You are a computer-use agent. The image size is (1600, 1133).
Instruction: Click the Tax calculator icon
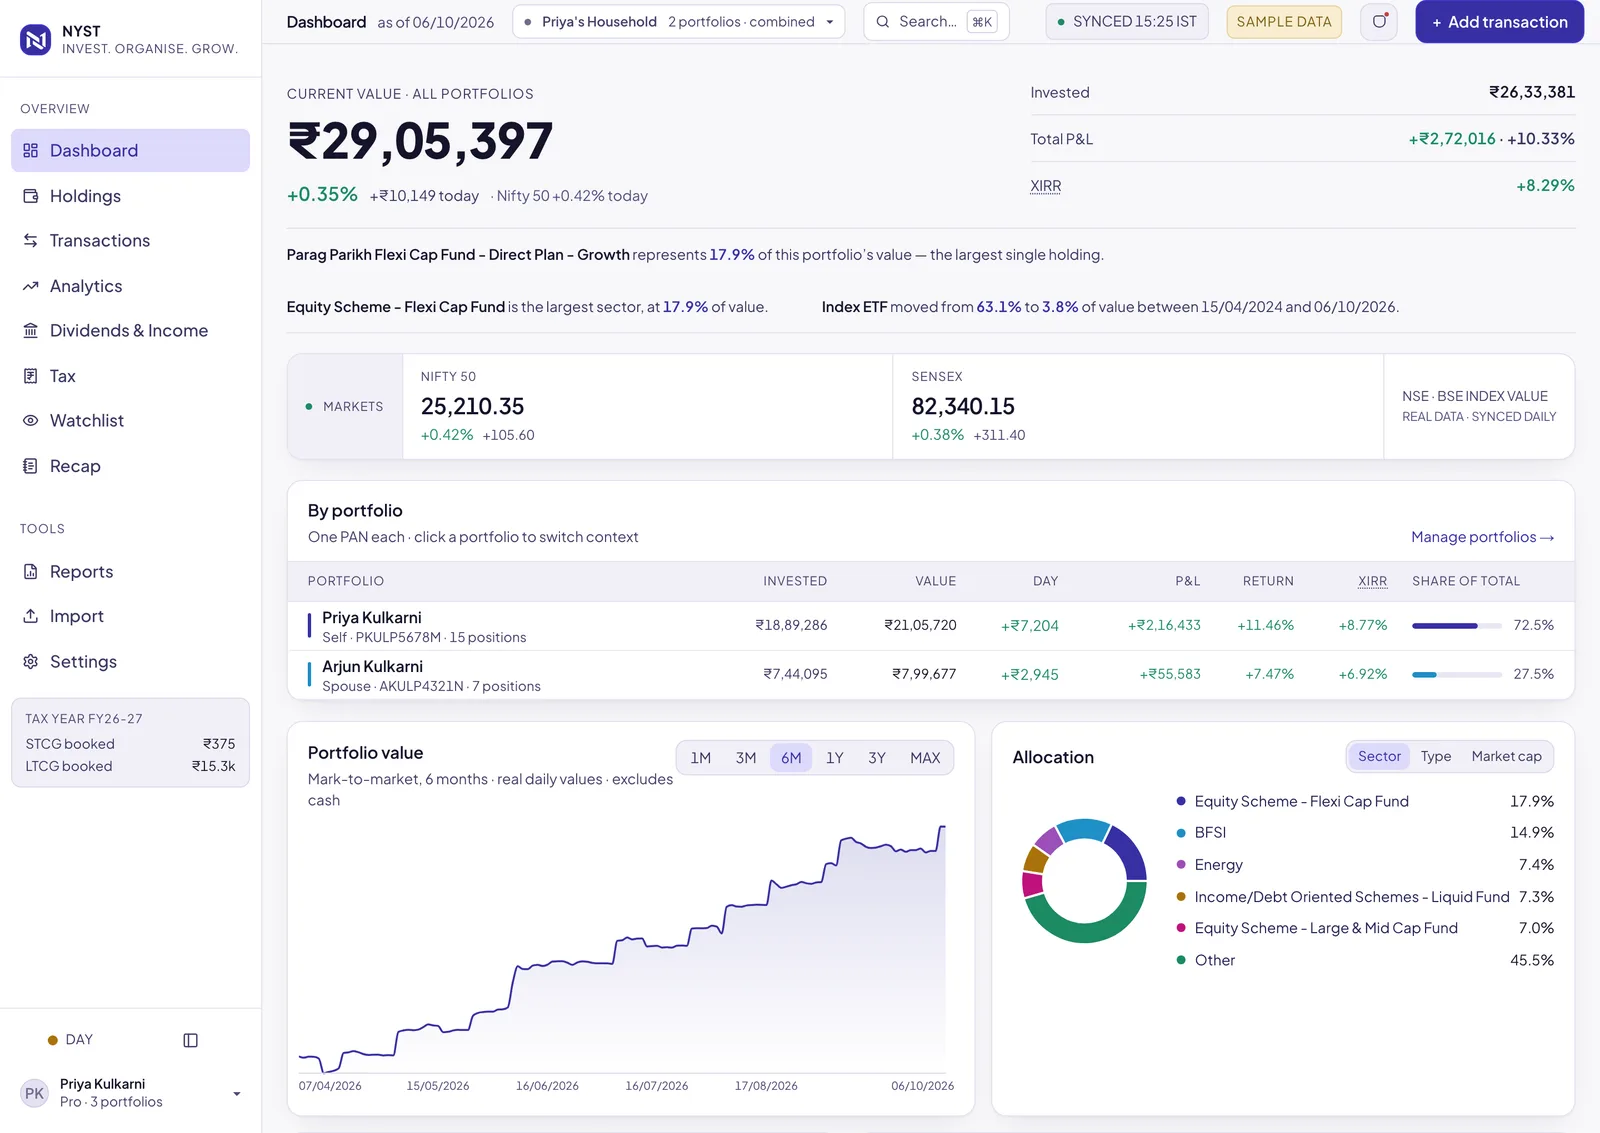[31, 376]
